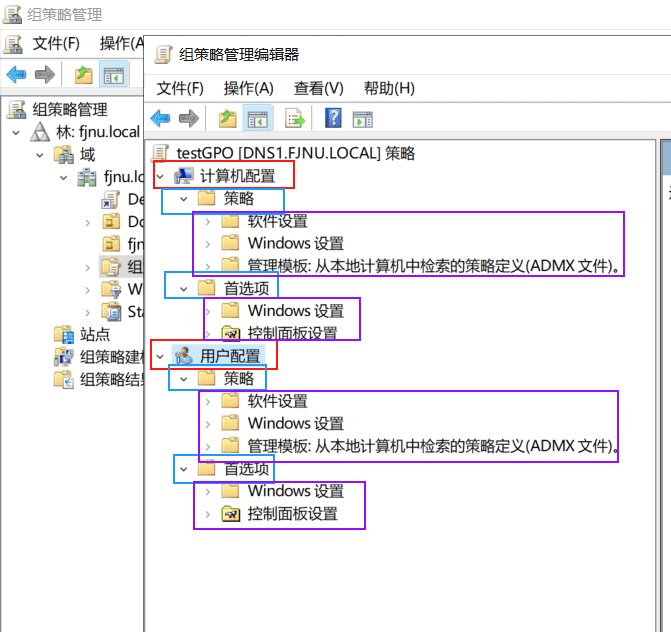Click 控制面板设置 icon under user 首选项

click(231, 513)
